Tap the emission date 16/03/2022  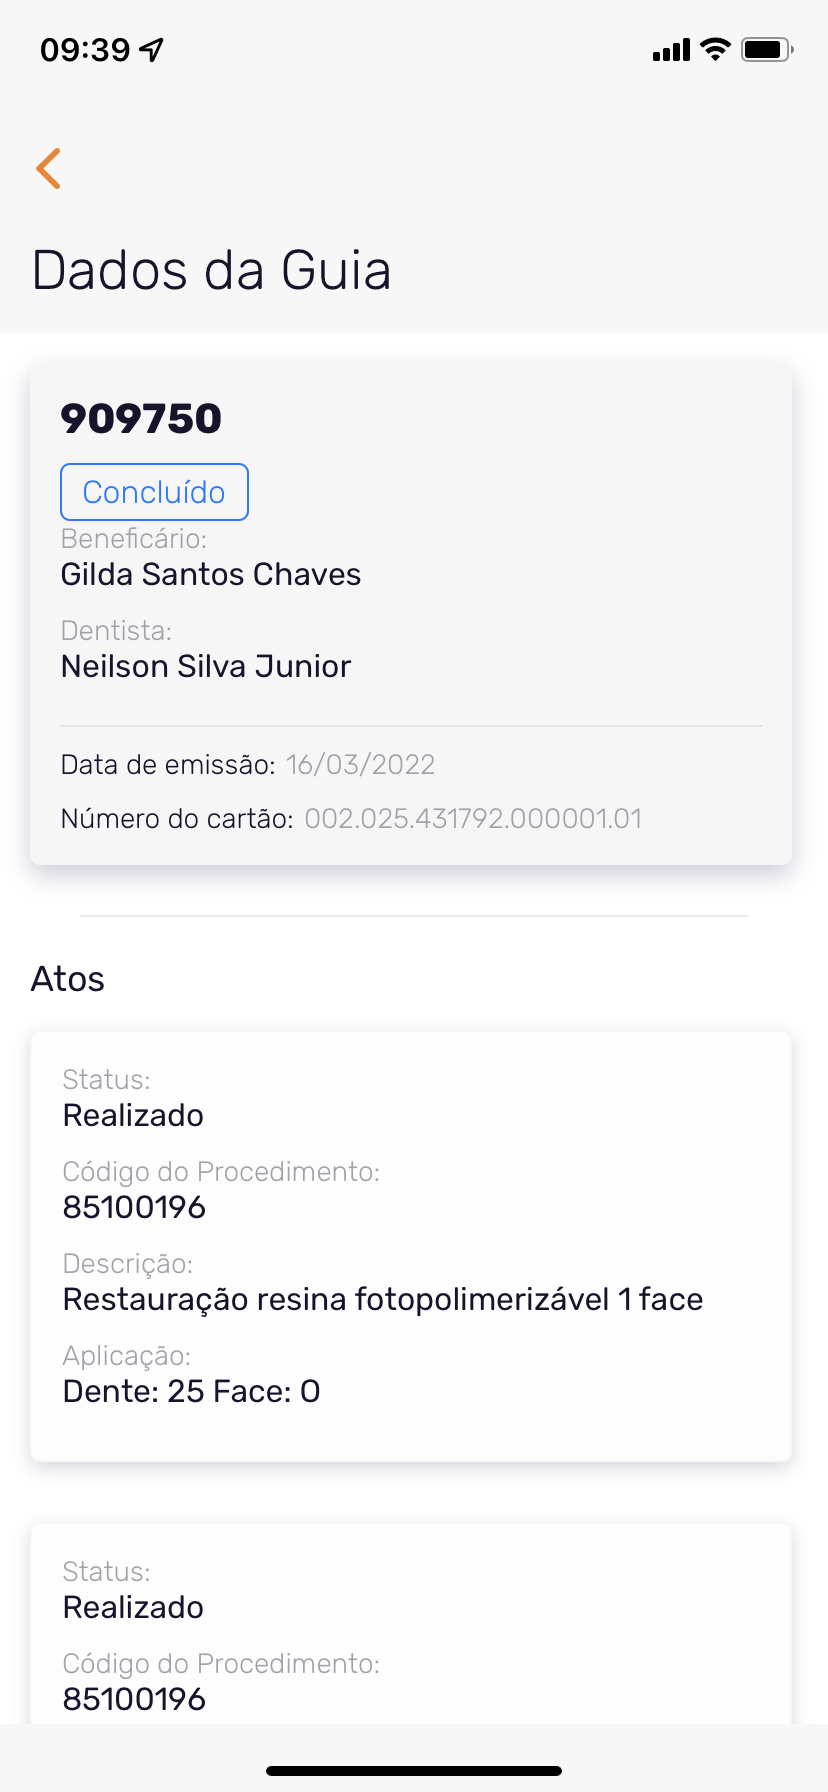[x=360, y=765]
